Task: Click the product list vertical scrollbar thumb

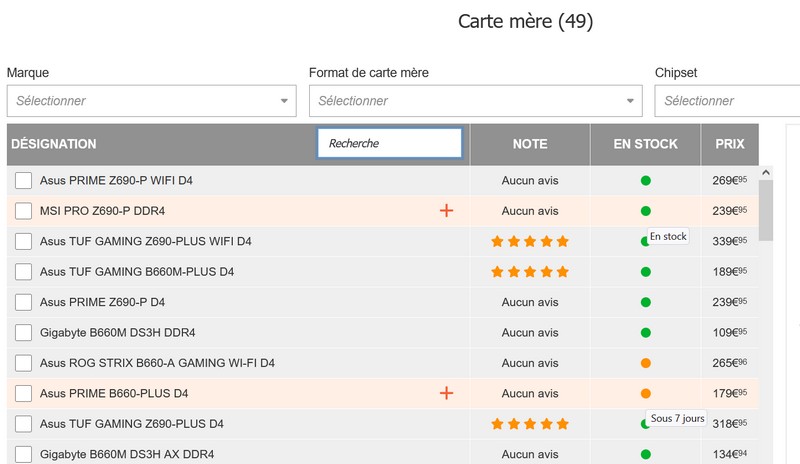Action: 765,210
